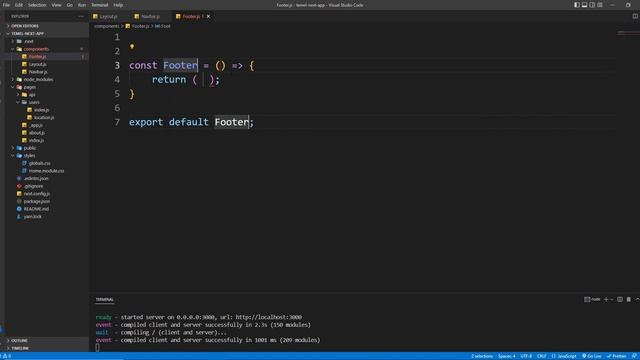This screenshot has height=360, width=640.
Task: Click Prettier status bar item
Action: pyautogui.click(x=616, y=356)
